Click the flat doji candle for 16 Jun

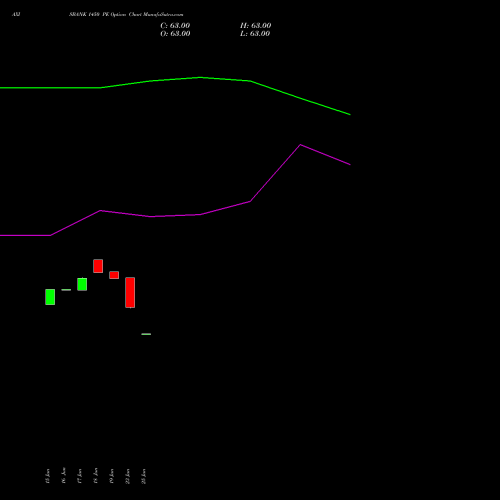[x=66, y=290]
